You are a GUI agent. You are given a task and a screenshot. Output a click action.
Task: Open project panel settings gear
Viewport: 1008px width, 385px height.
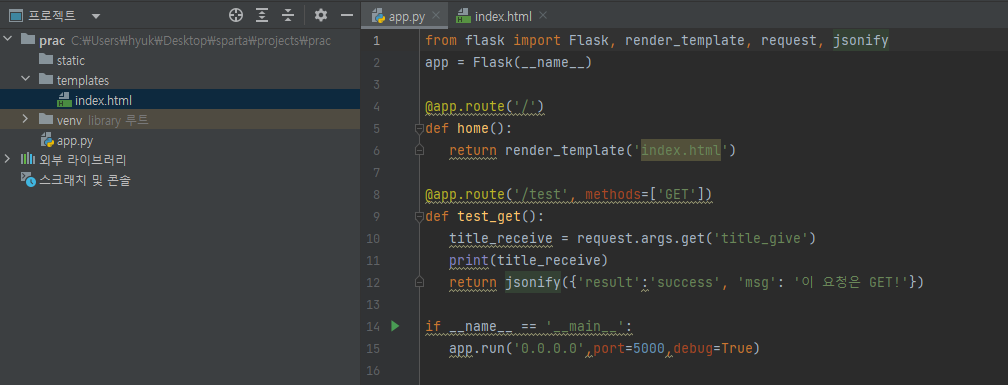pyautogui.click(x=321, y=15)
